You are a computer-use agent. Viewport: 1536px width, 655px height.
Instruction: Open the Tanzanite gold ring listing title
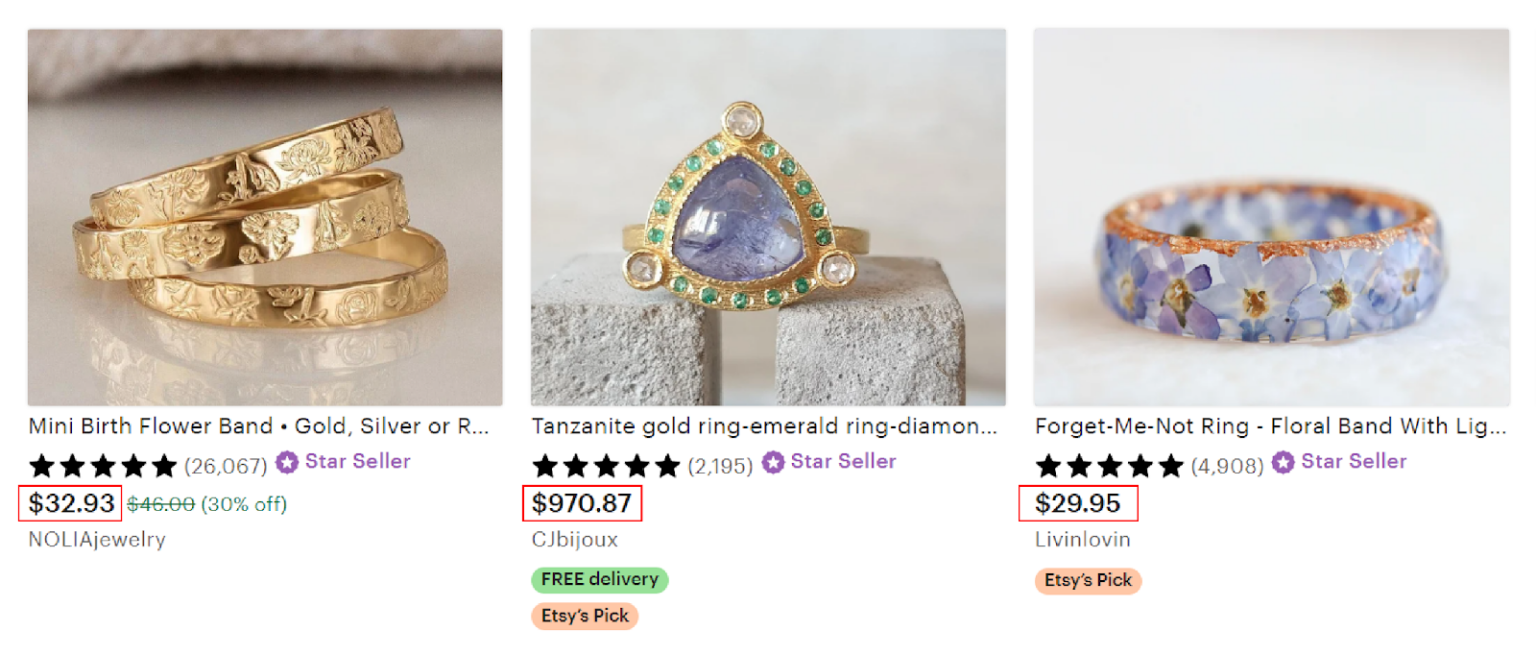pos(765,426)
